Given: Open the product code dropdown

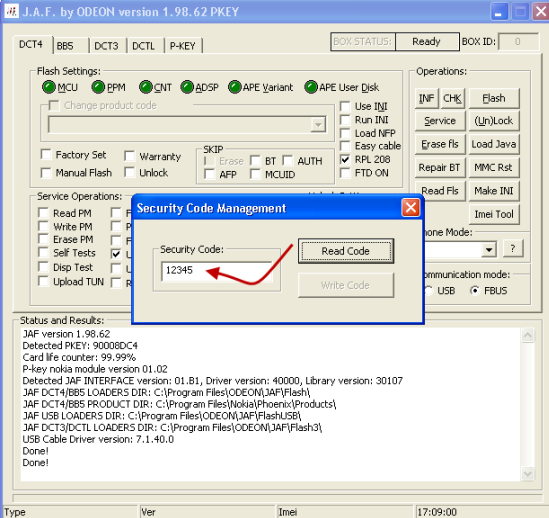Looking at the screenshot, I should 318,125.
